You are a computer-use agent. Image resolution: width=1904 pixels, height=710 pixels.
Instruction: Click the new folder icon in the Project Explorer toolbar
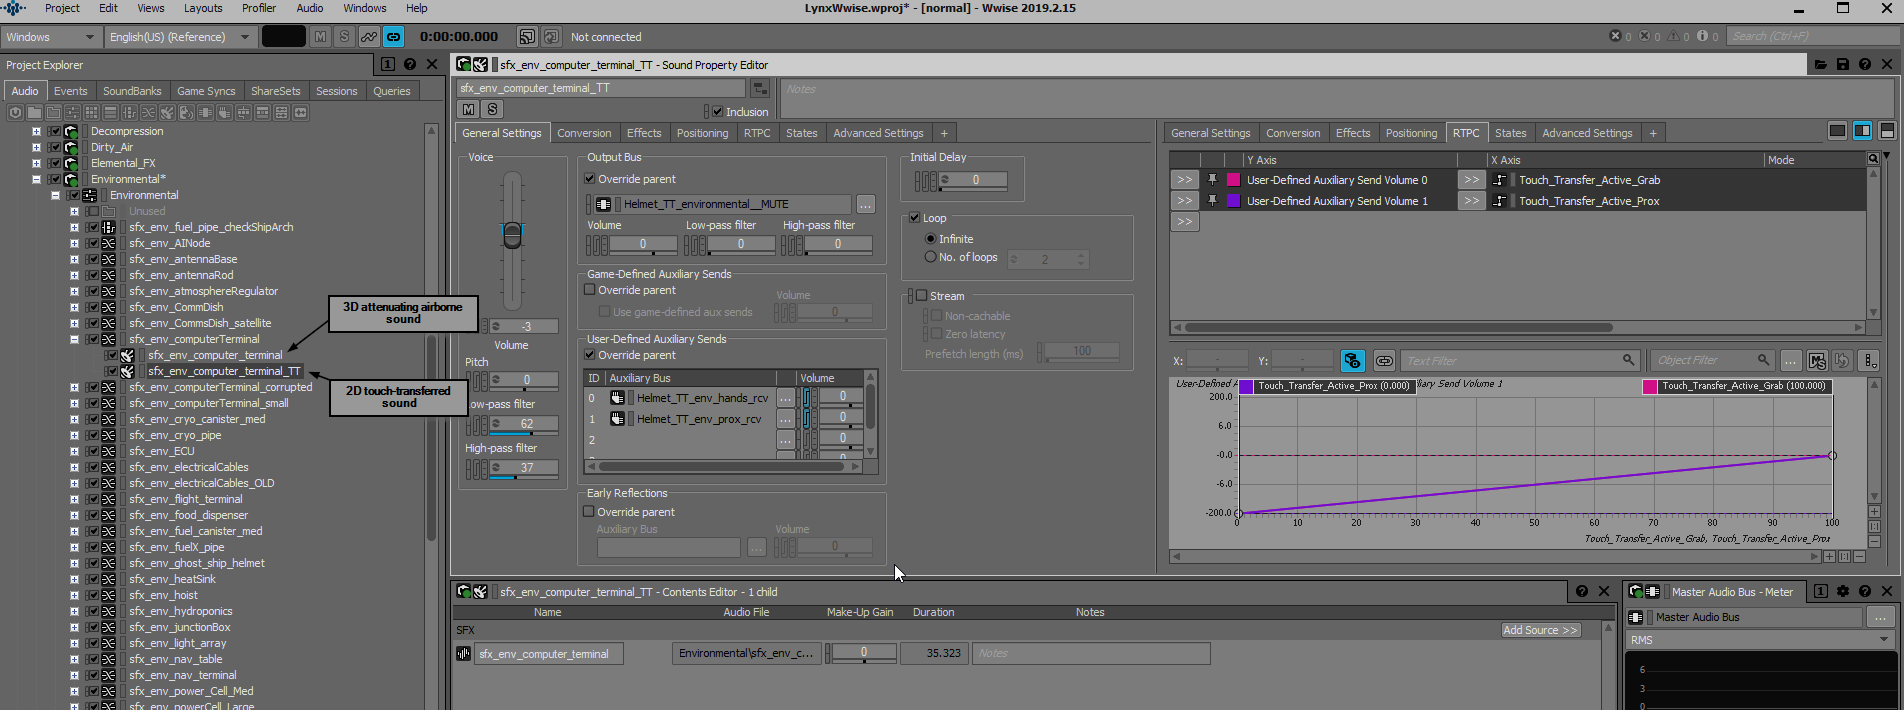point(34,113)
